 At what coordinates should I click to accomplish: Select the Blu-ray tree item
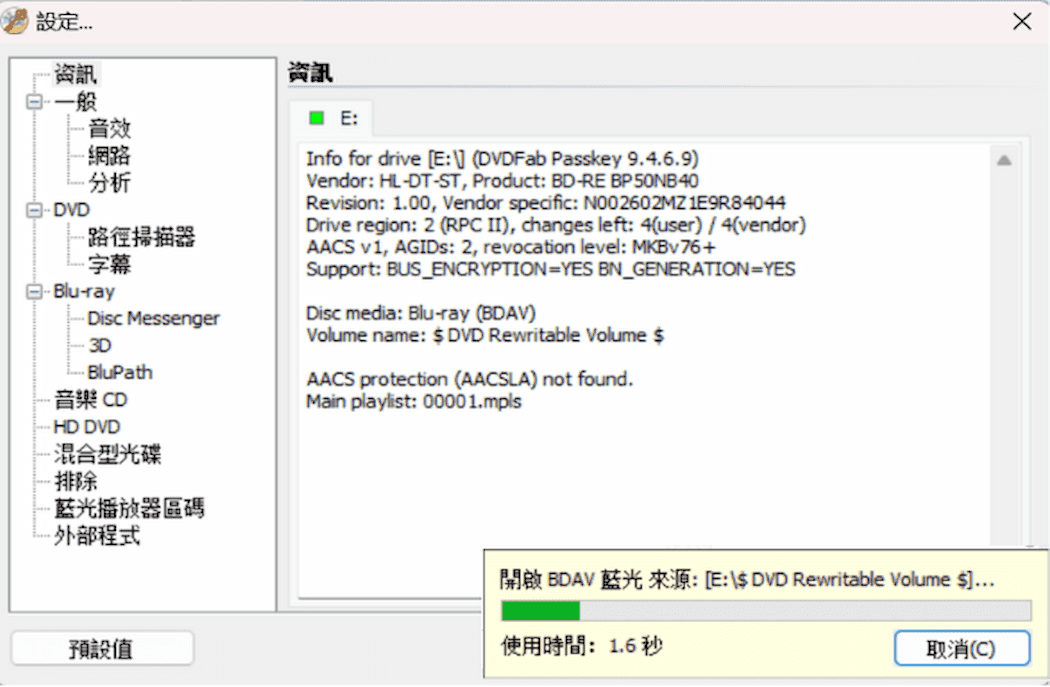[84, 292]
